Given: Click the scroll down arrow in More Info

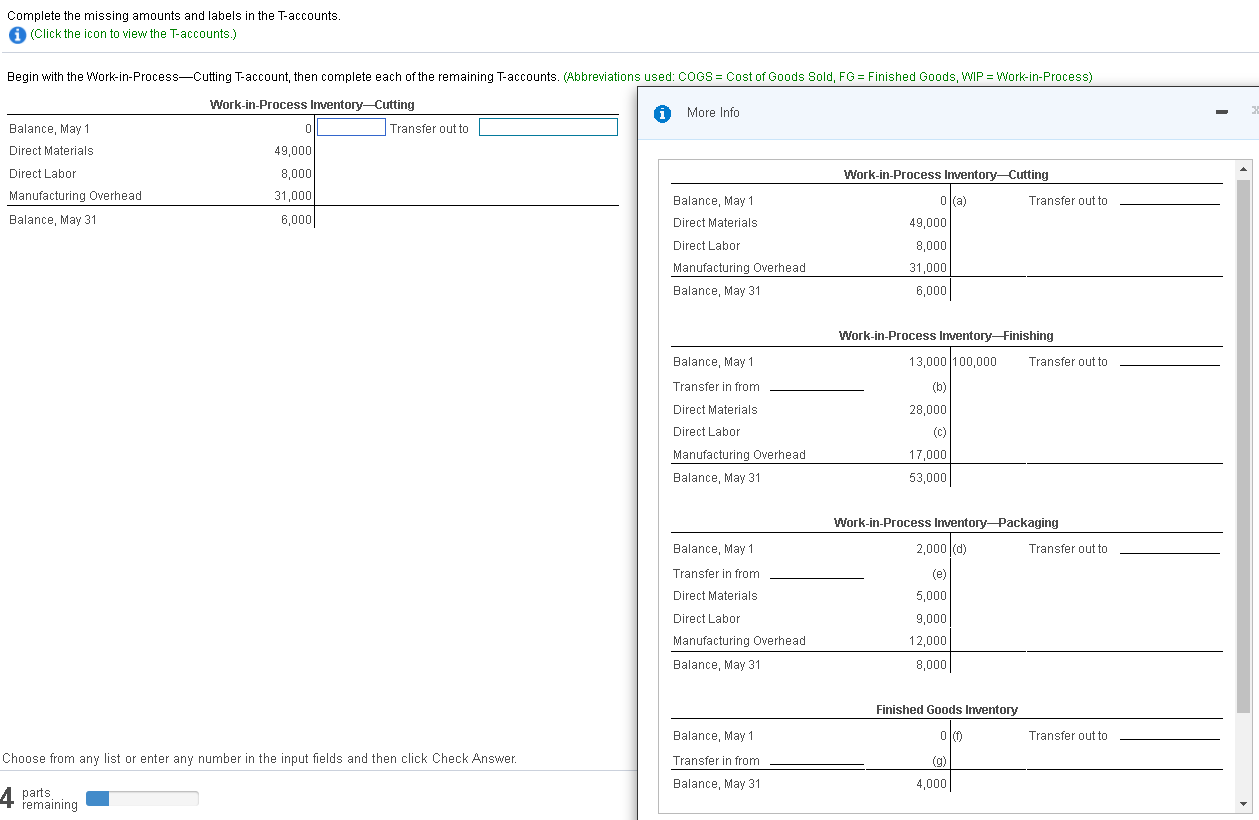Looking at the screenshot, I should point(1244,804).
